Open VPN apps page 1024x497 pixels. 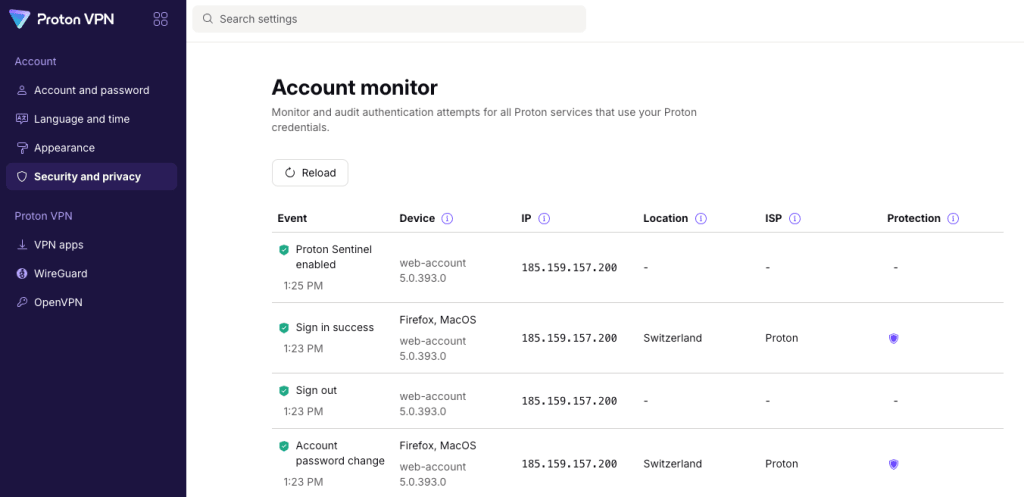click(91, 245)
